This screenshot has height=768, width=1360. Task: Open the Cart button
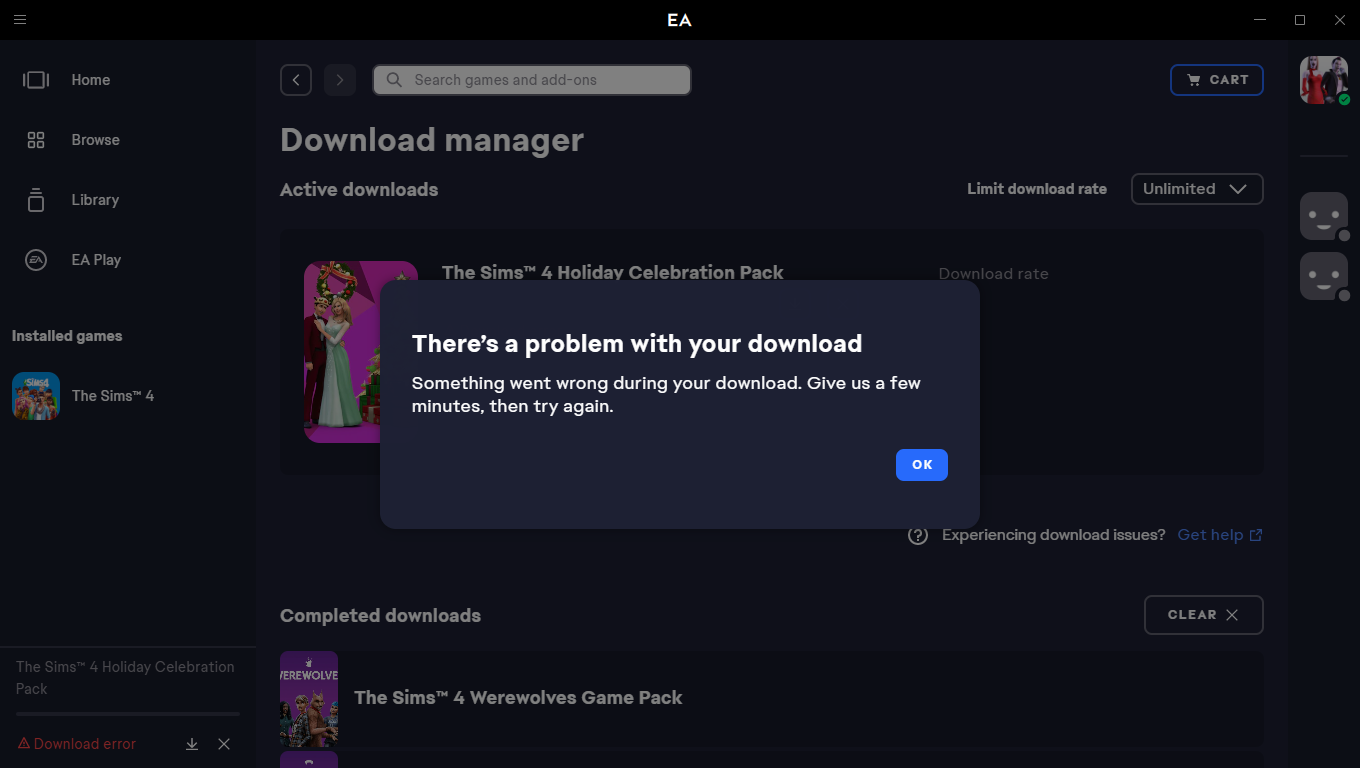(x=1216, y=80)
